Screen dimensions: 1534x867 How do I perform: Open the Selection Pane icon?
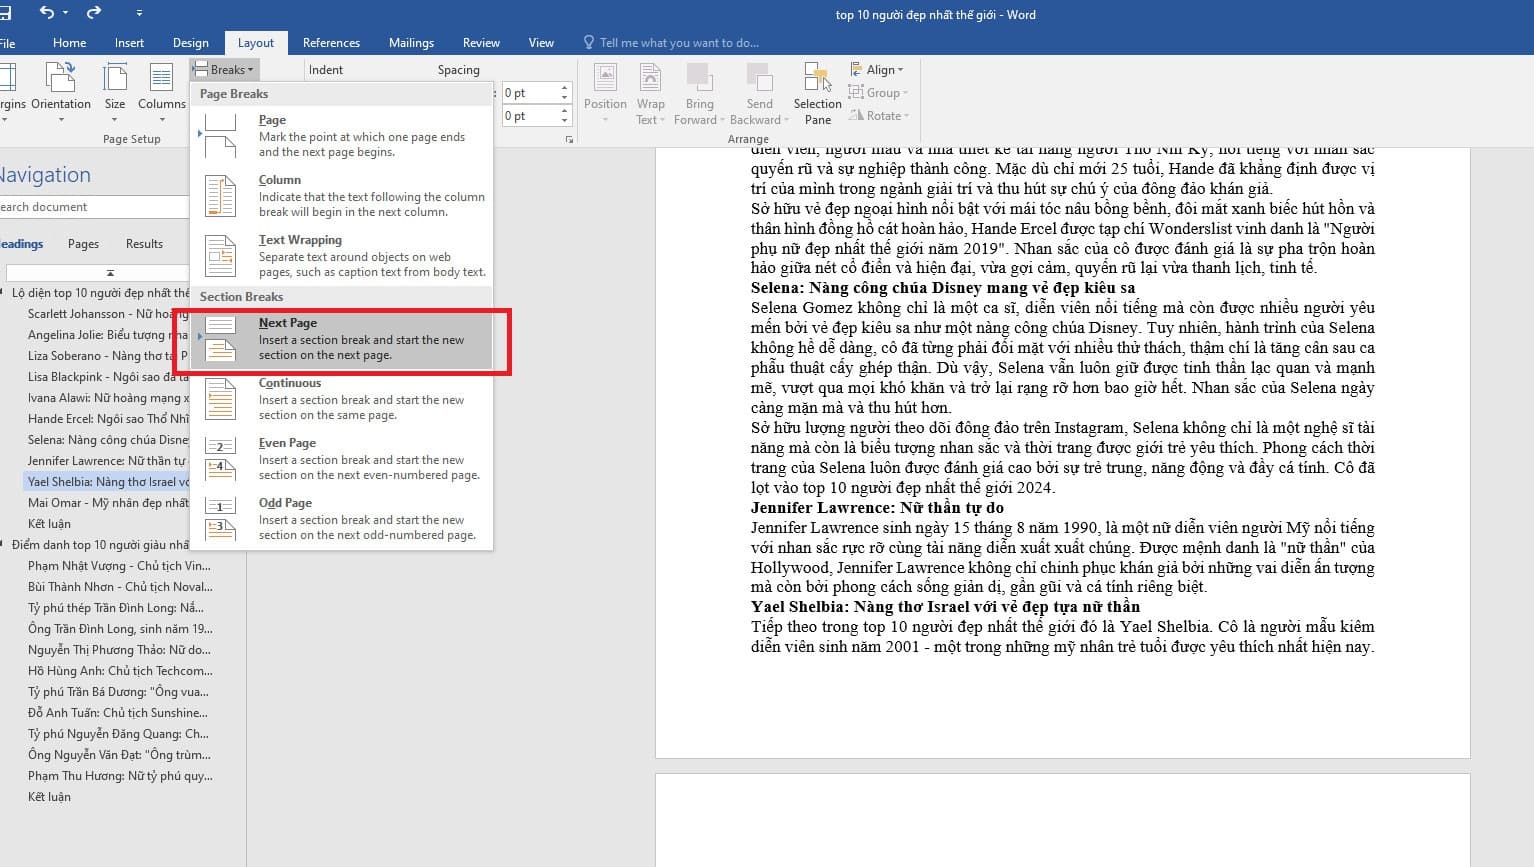coord(817,93)
